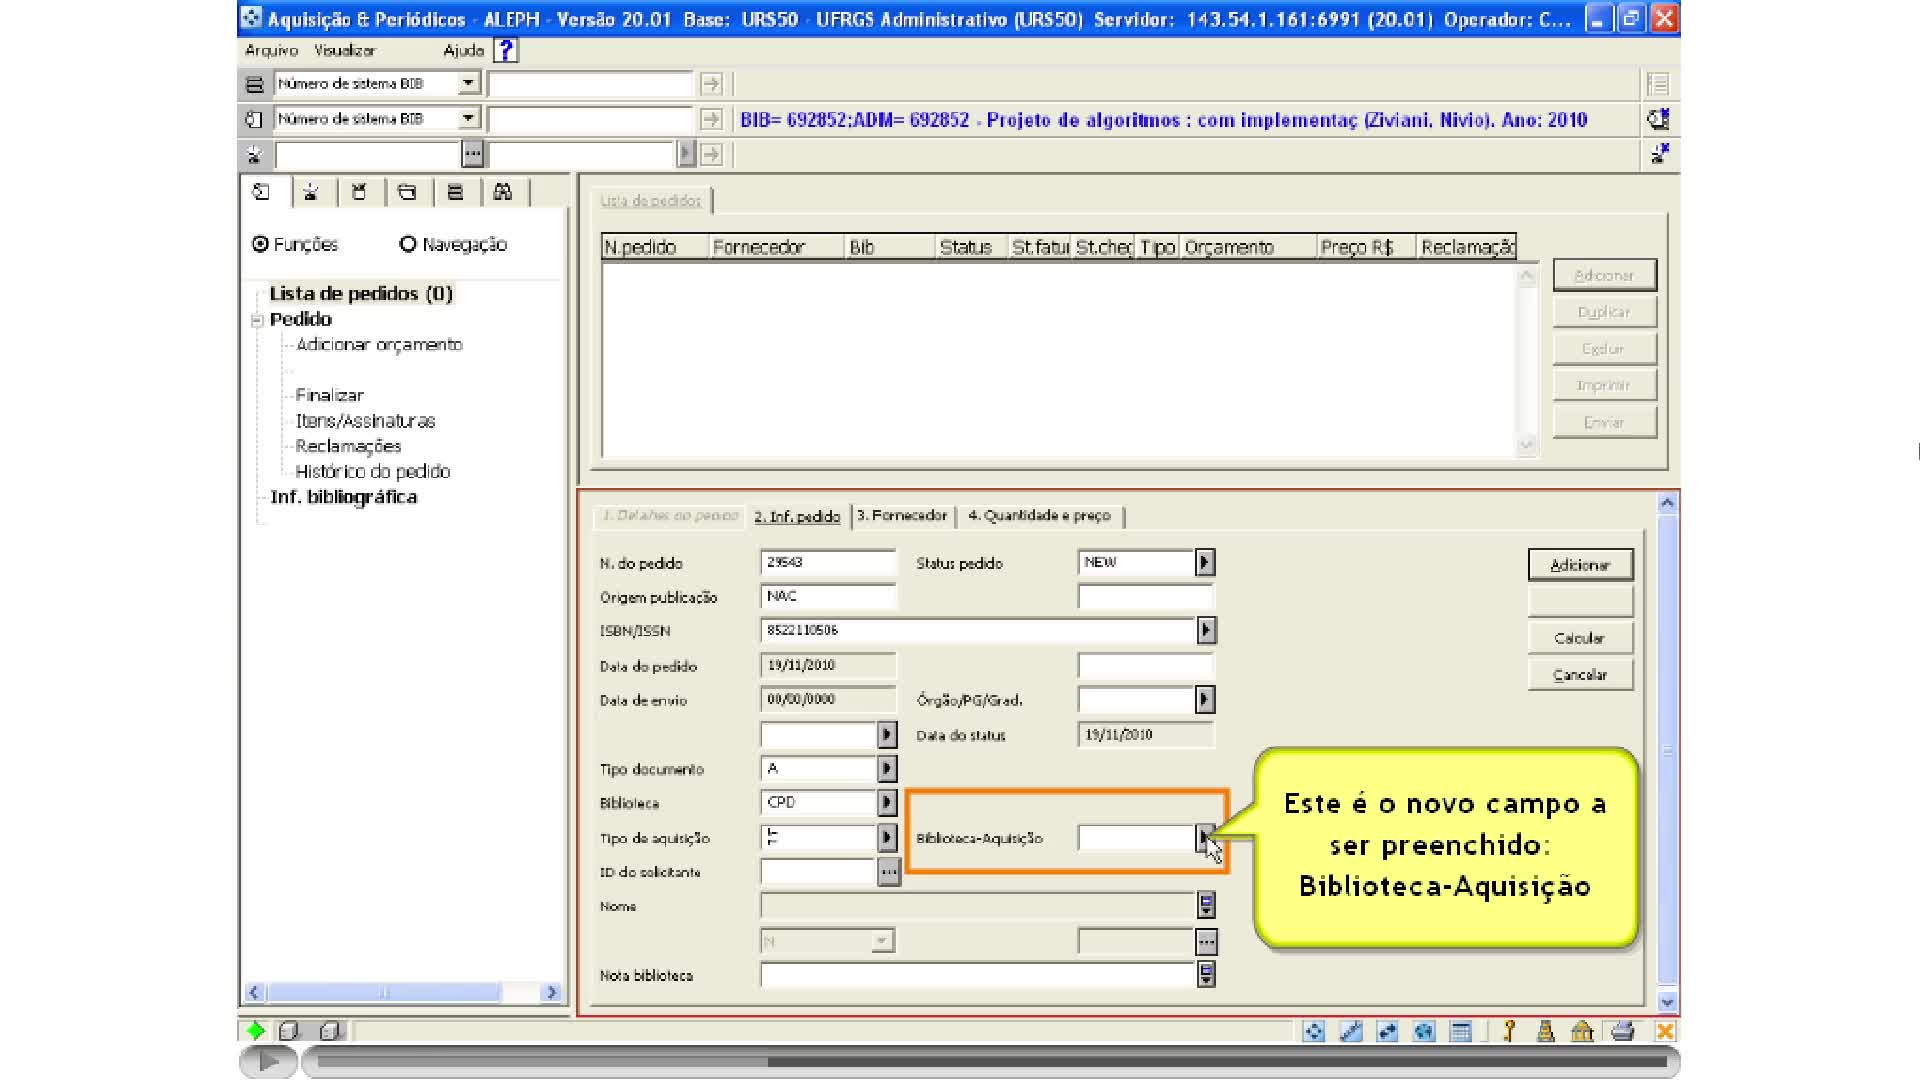Open the Ajuda menu
Viewport: 1920px width, 1080px height.
463,50
